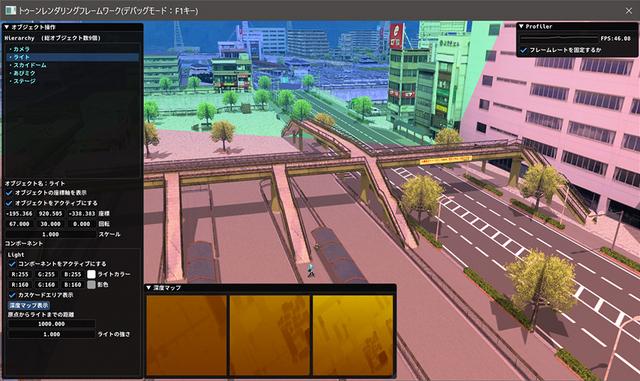Select あぴミク object in the Hierarchy
The width and height of the screenshot is (640, 381).
click(24, 73)
